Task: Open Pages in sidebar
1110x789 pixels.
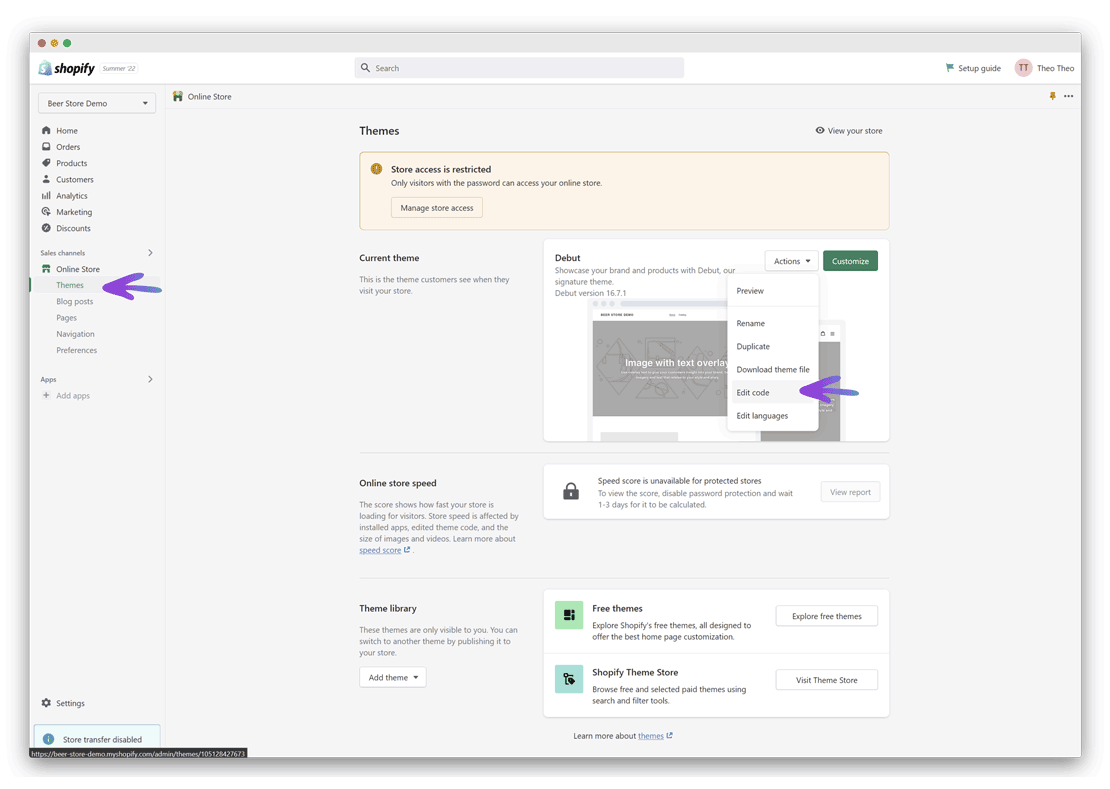Action: (x=67, y=318)
